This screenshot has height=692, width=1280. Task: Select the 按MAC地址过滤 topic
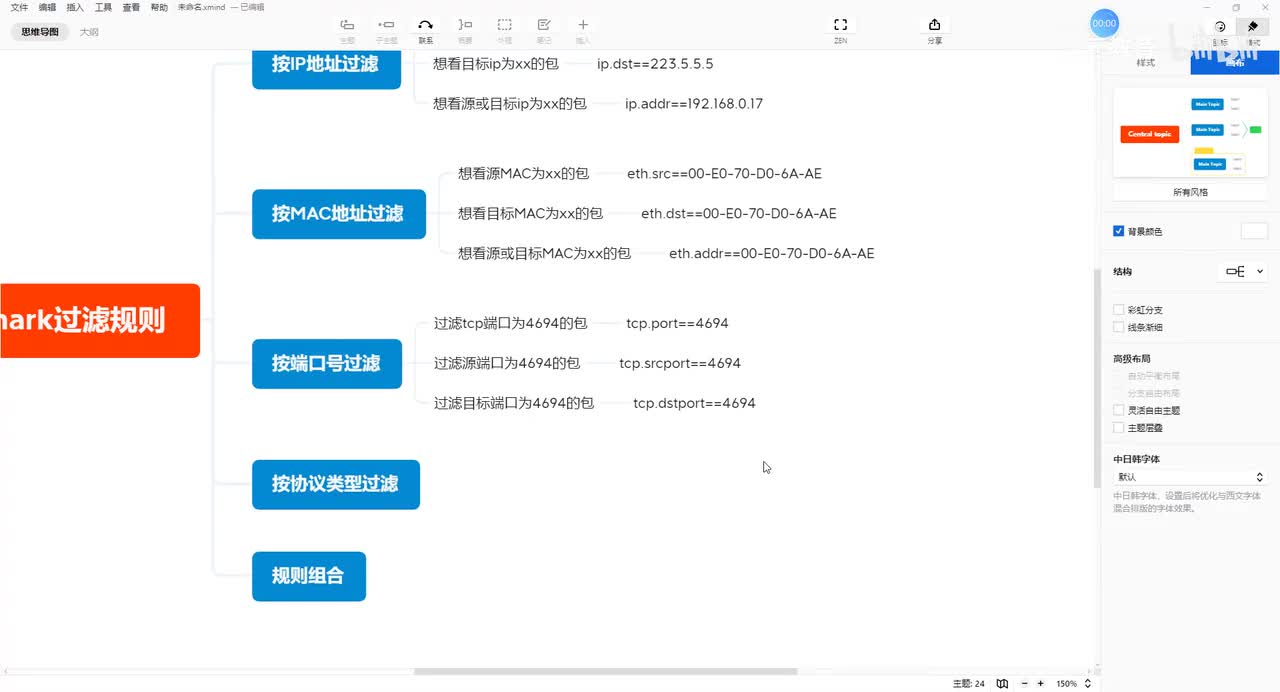coord(338,214)
